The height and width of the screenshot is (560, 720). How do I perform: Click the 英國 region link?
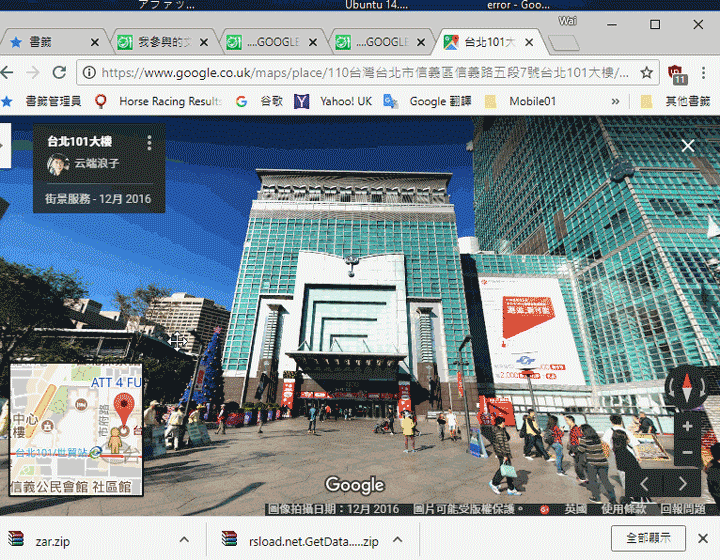(576, 509)
